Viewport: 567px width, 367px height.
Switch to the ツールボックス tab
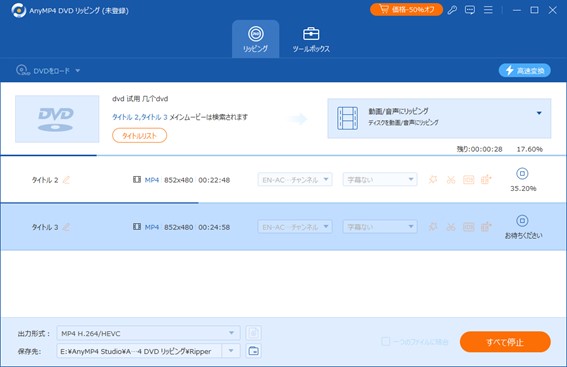[x=311, y=39]
